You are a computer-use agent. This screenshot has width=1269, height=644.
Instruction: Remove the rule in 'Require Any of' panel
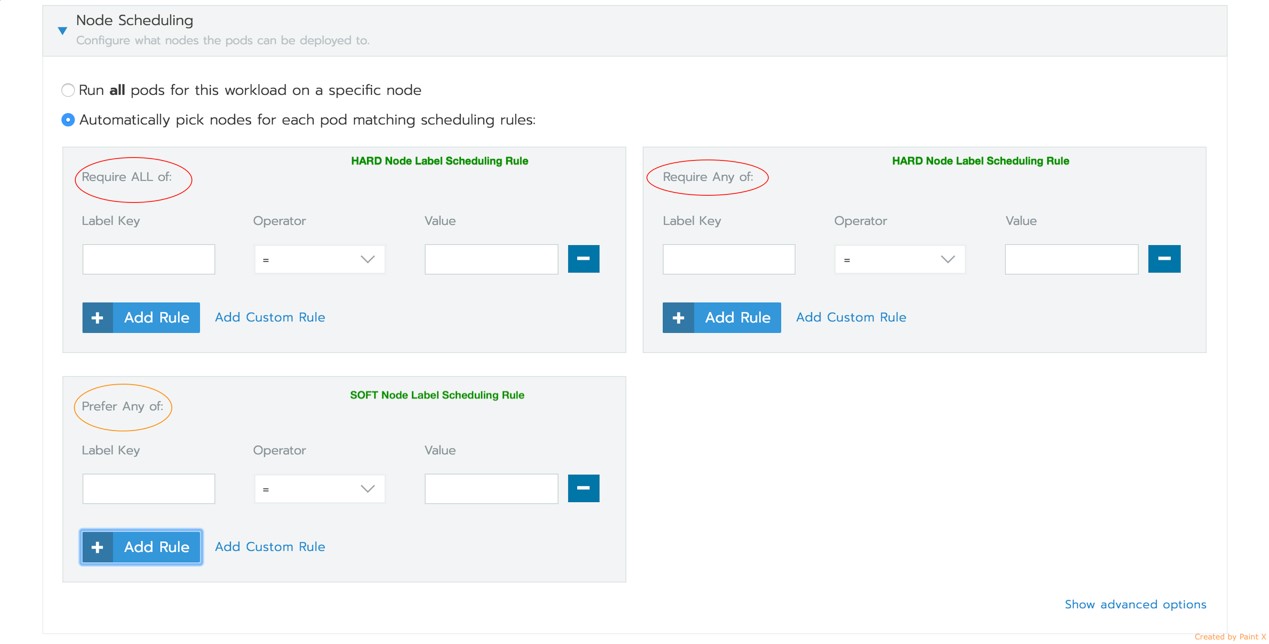click(x=1164, y=259)
